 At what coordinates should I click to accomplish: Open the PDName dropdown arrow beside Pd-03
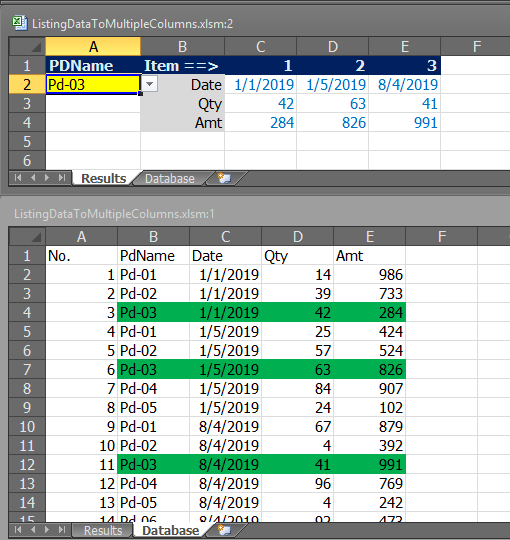pos(150,84)
